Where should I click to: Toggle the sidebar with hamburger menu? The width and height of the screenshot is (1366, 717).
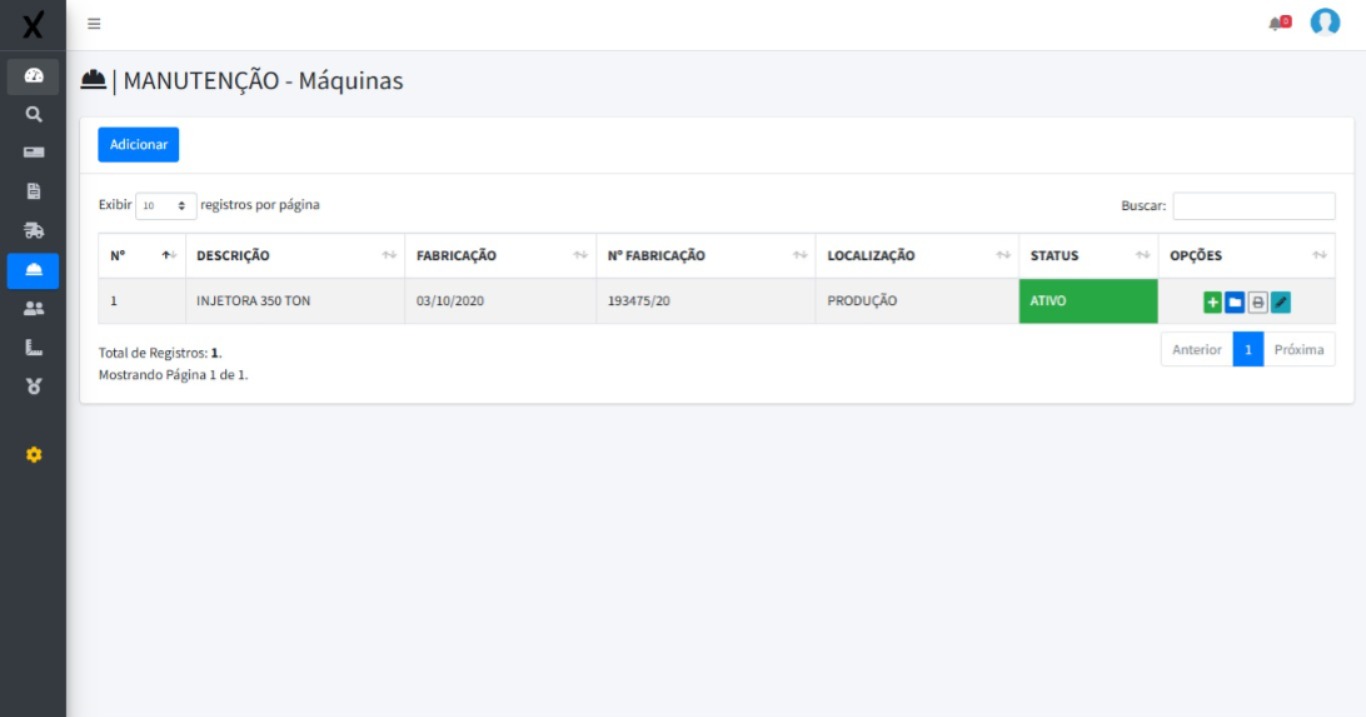94,24
